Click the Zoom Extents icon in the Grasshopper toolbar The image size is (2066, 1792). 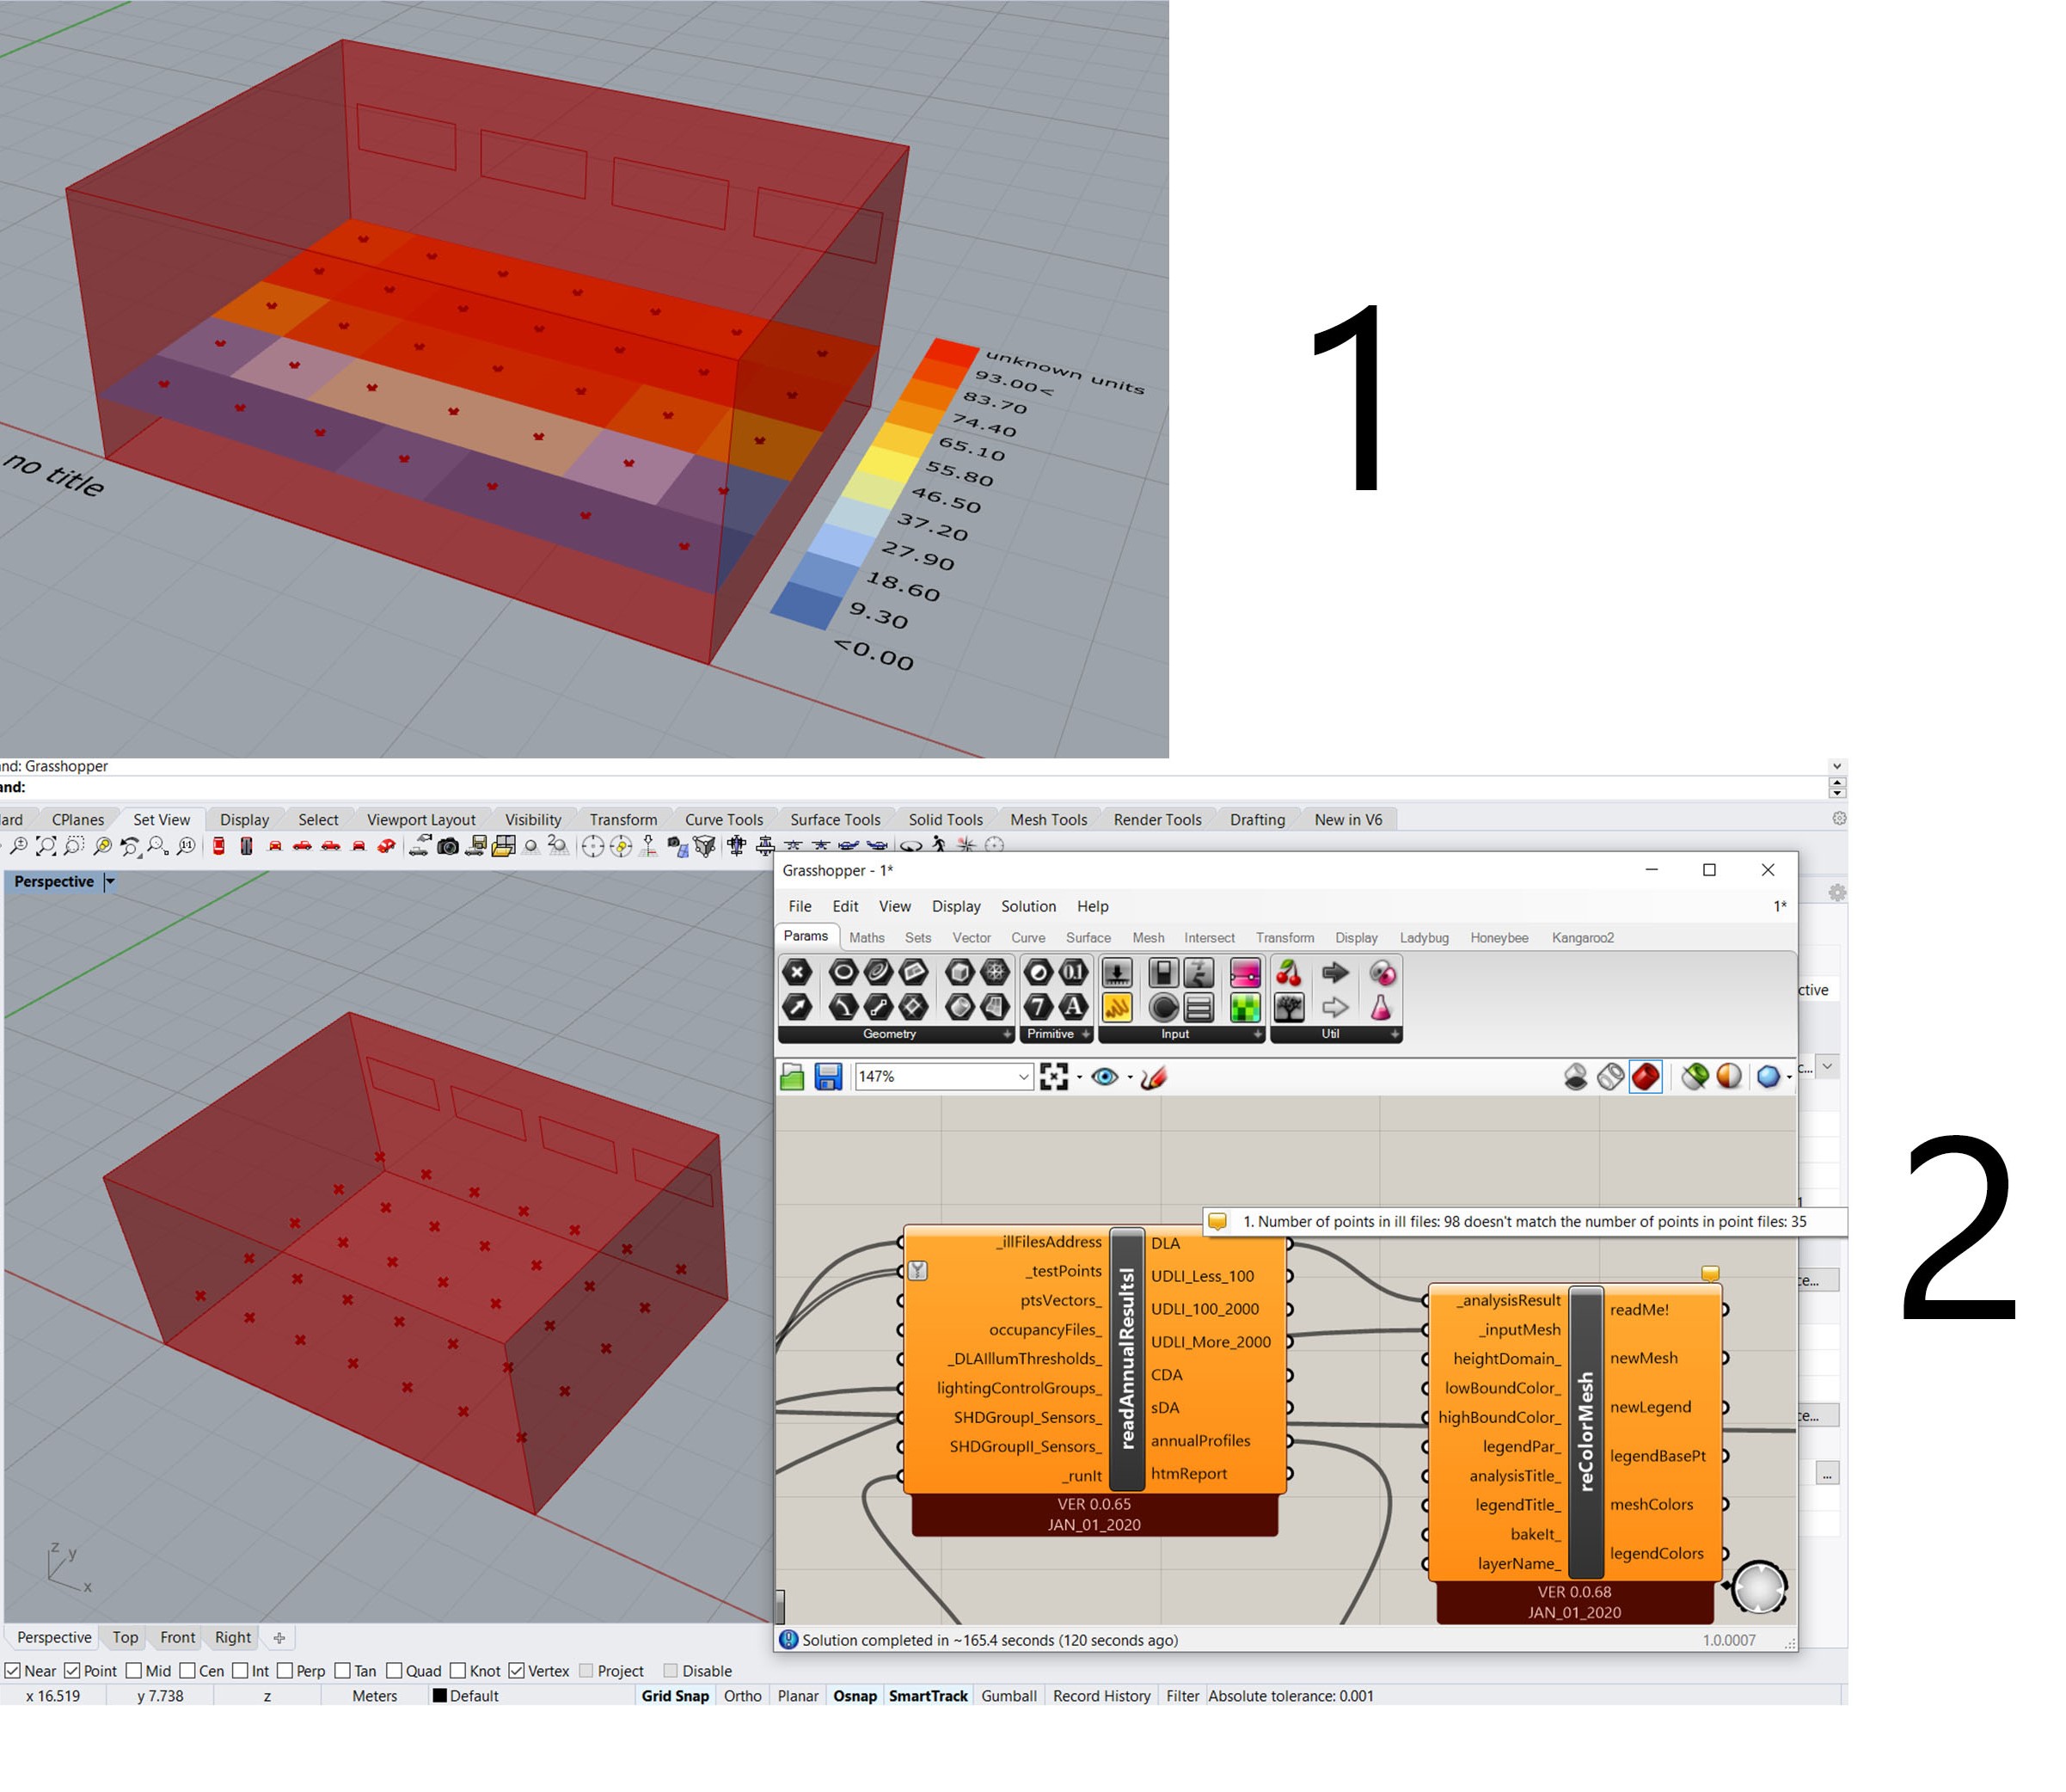pos(1053,1077)
